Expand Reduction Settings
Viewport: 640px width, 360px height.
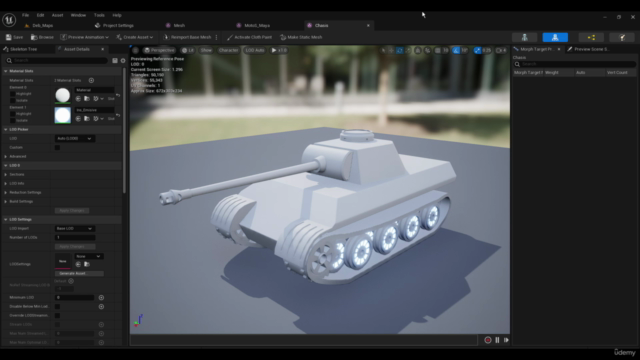(6, 193)
